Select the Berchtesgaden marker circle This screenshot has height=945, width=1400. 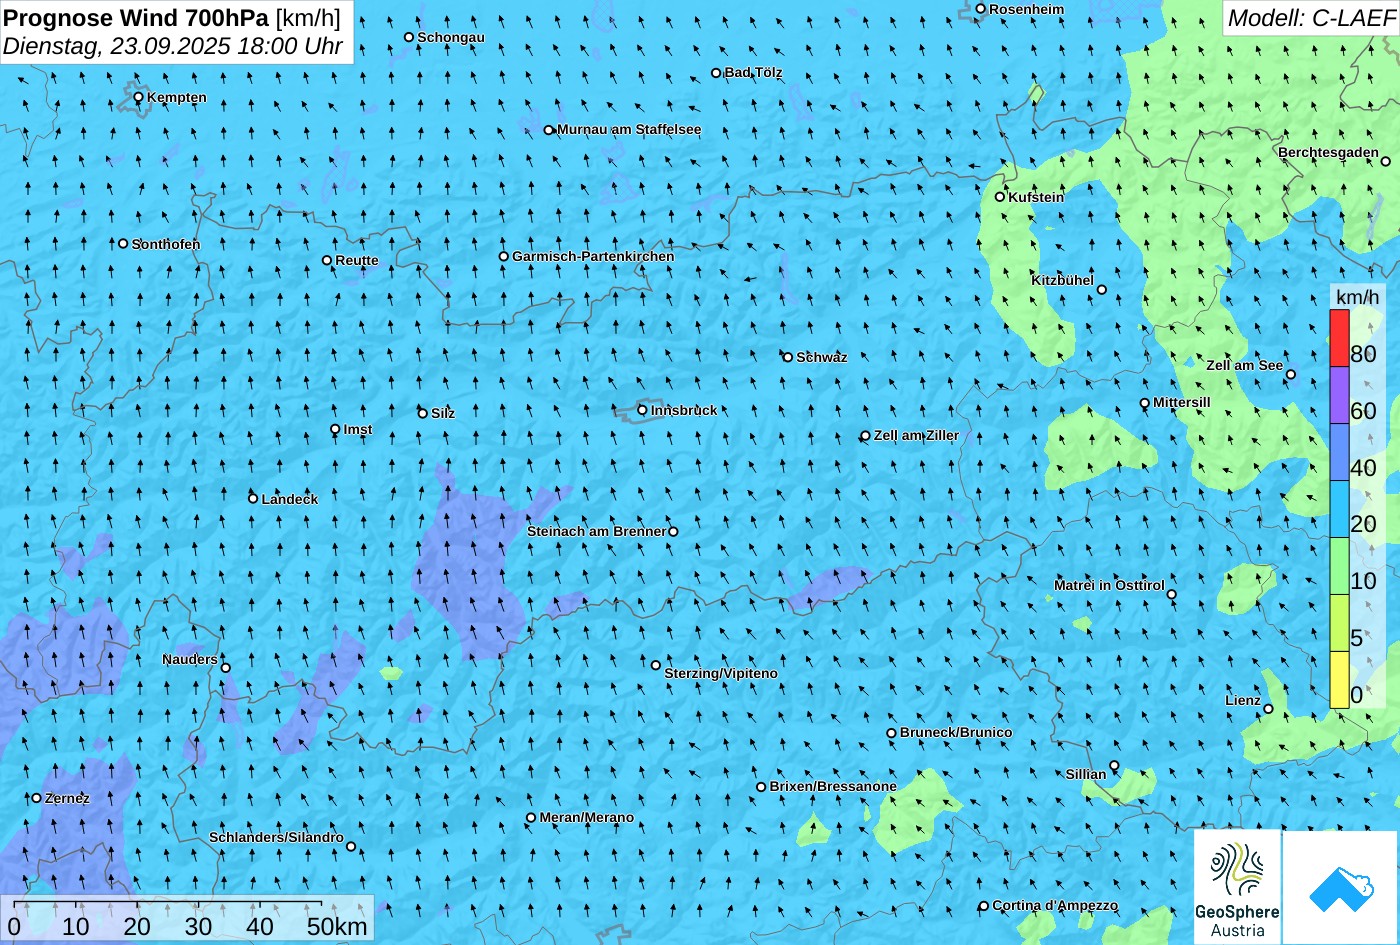tap(1386, 161)
